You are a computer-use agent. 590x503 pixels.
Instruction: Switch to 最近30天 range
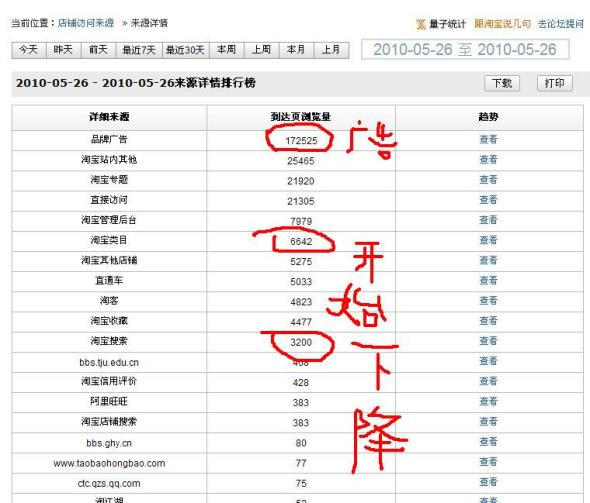pos(185,50)
